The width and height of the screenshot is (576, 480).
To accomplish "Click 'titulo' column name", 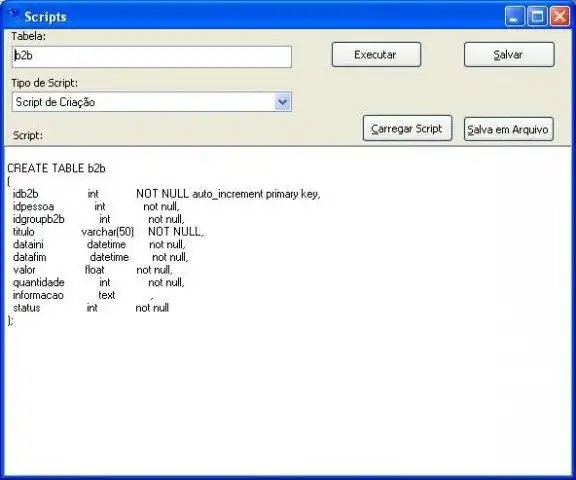I will click(24, 232).
